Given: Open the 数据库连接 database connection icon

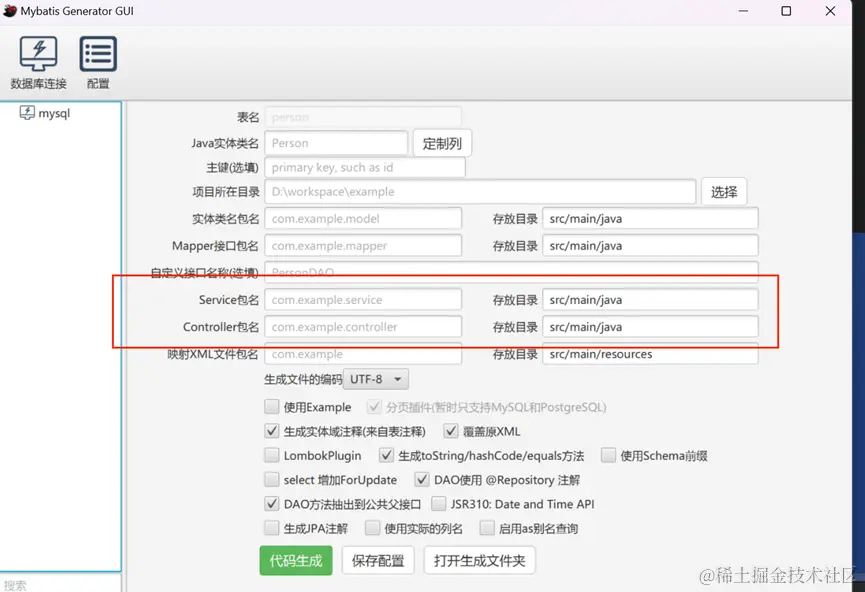Looking at the screenshot, I should (38, 62).
